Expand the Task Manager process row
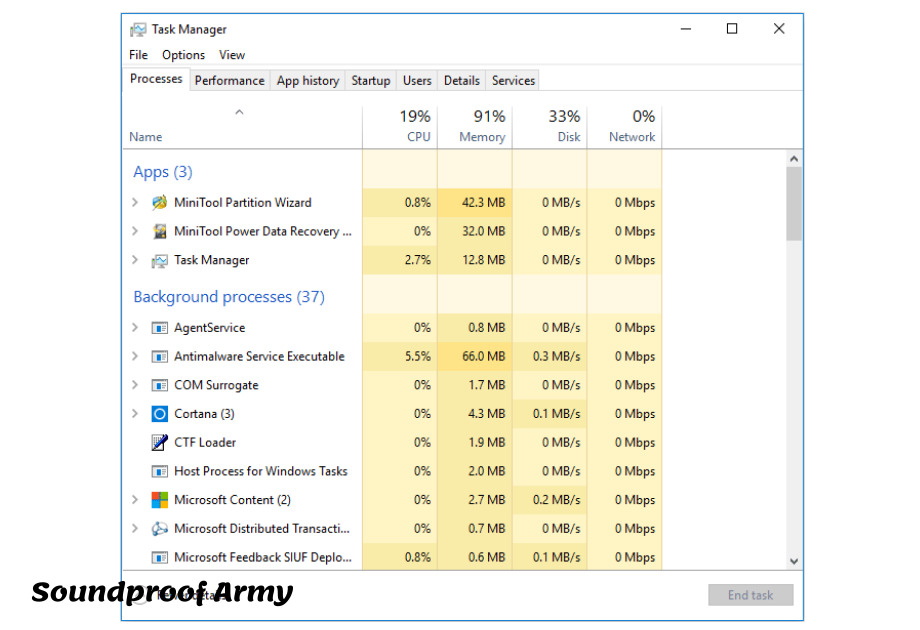The height and width of the screenshot is (630, 920). click(135, 260)
